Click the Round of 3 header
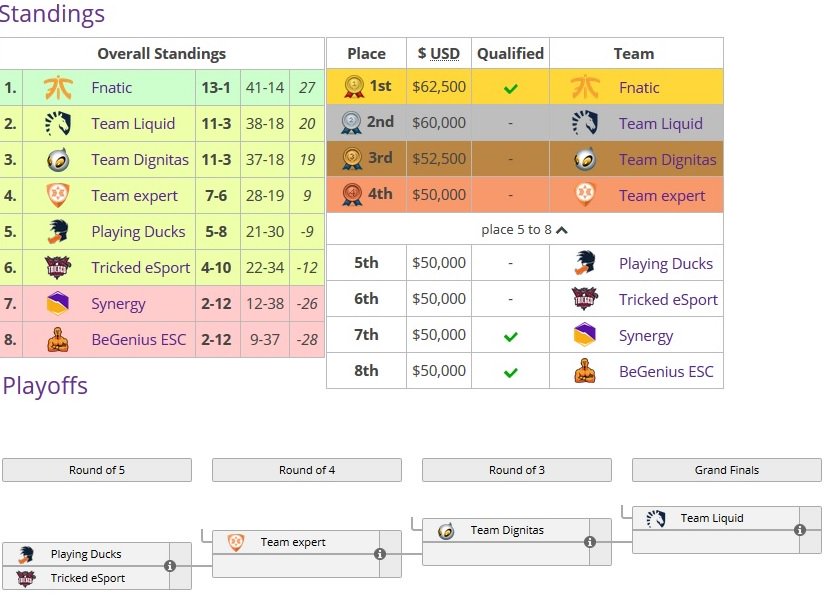The height and width of the screenshot is (597, 830). click(517, 470)
